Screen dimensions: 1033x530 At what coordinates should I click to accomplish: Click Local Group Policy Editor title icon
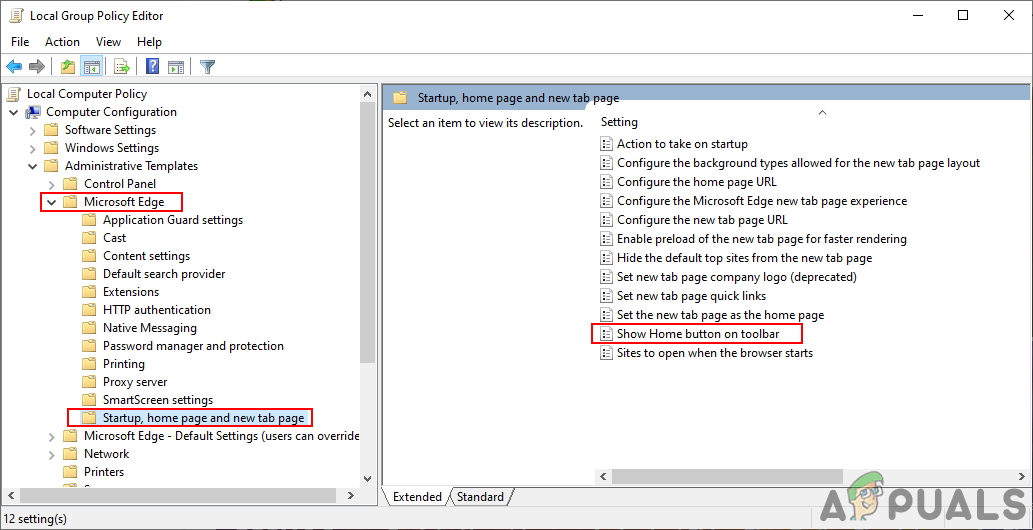click(16, 16)
